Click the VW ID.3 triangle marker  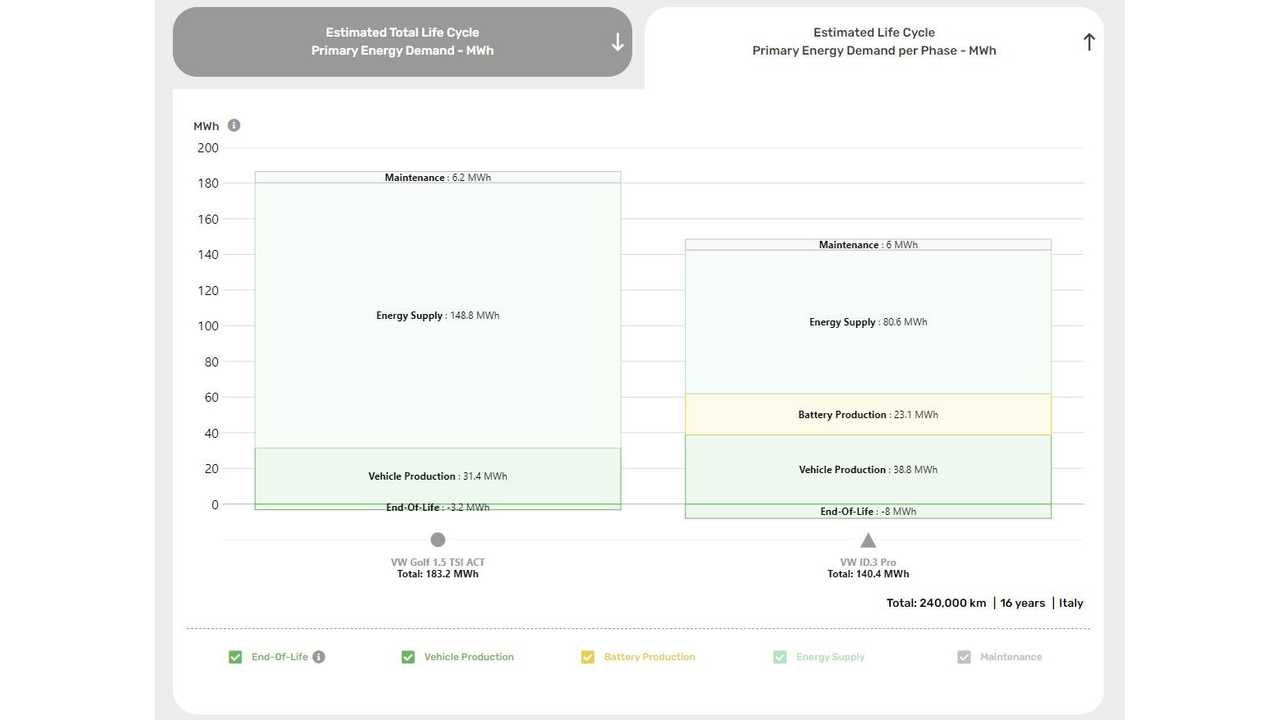868,541
